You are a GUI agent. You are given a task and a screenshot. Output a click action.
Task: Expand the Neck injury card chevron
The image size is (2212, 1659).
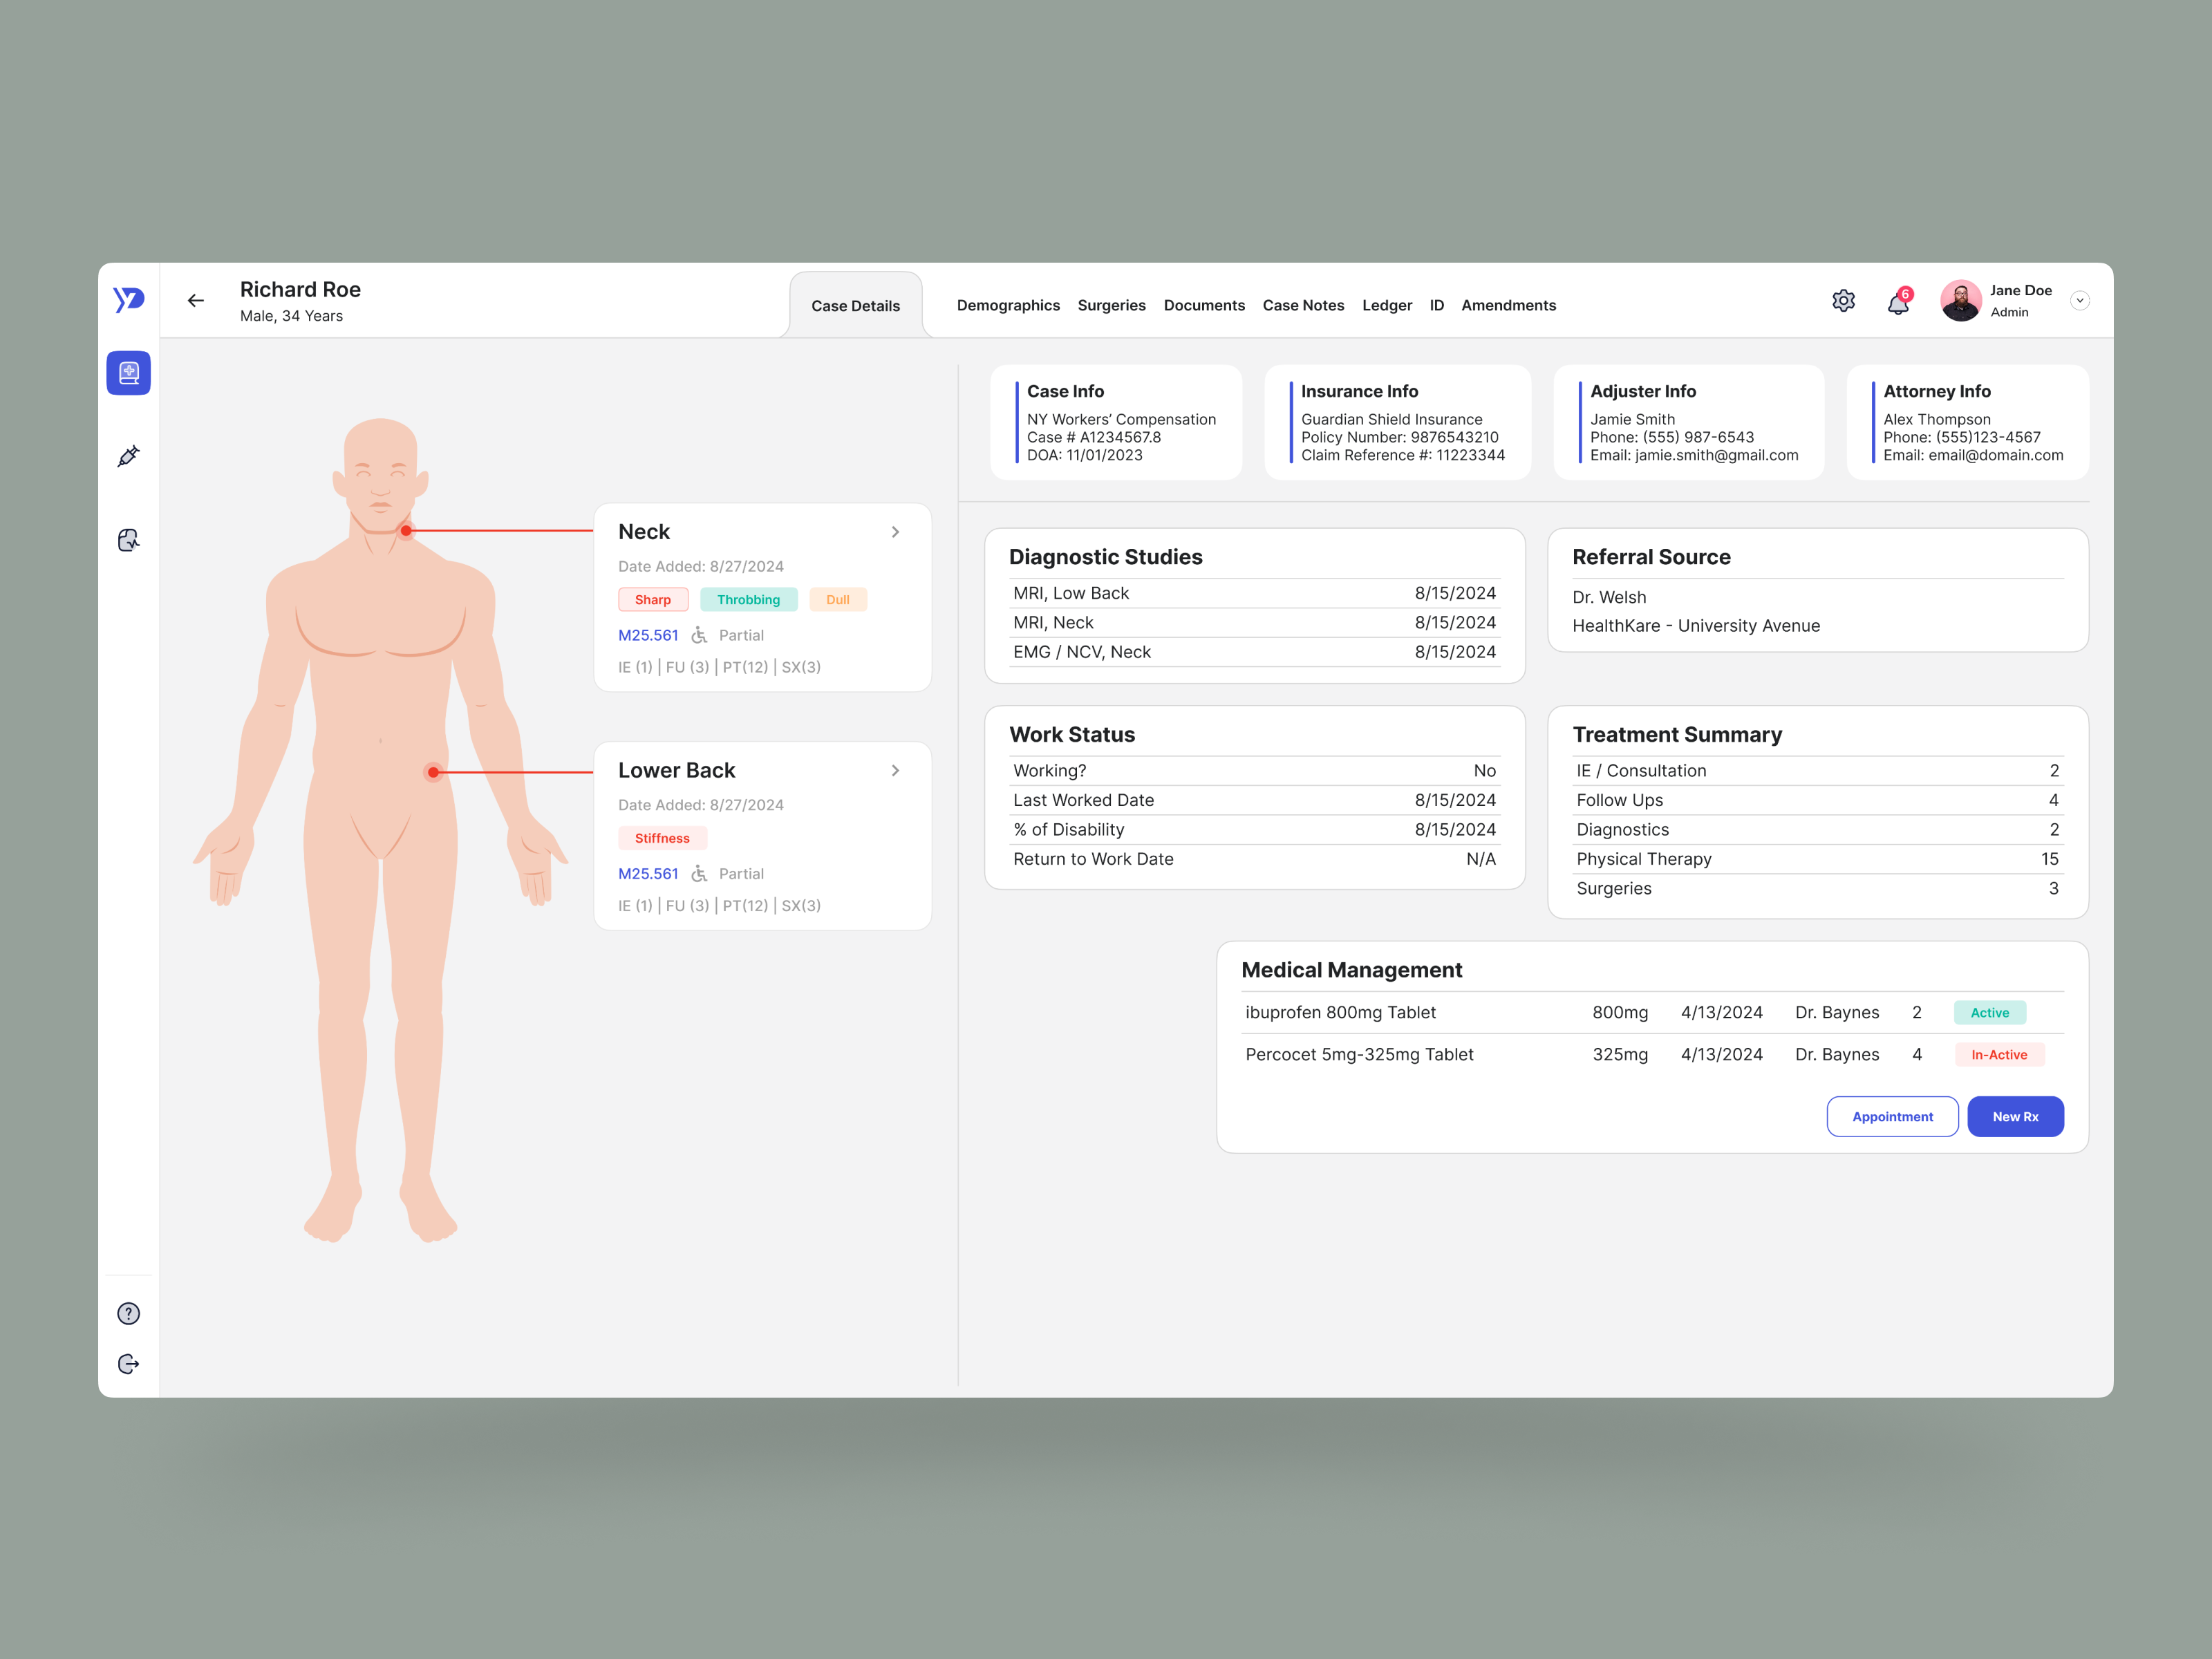coord(895,532)
